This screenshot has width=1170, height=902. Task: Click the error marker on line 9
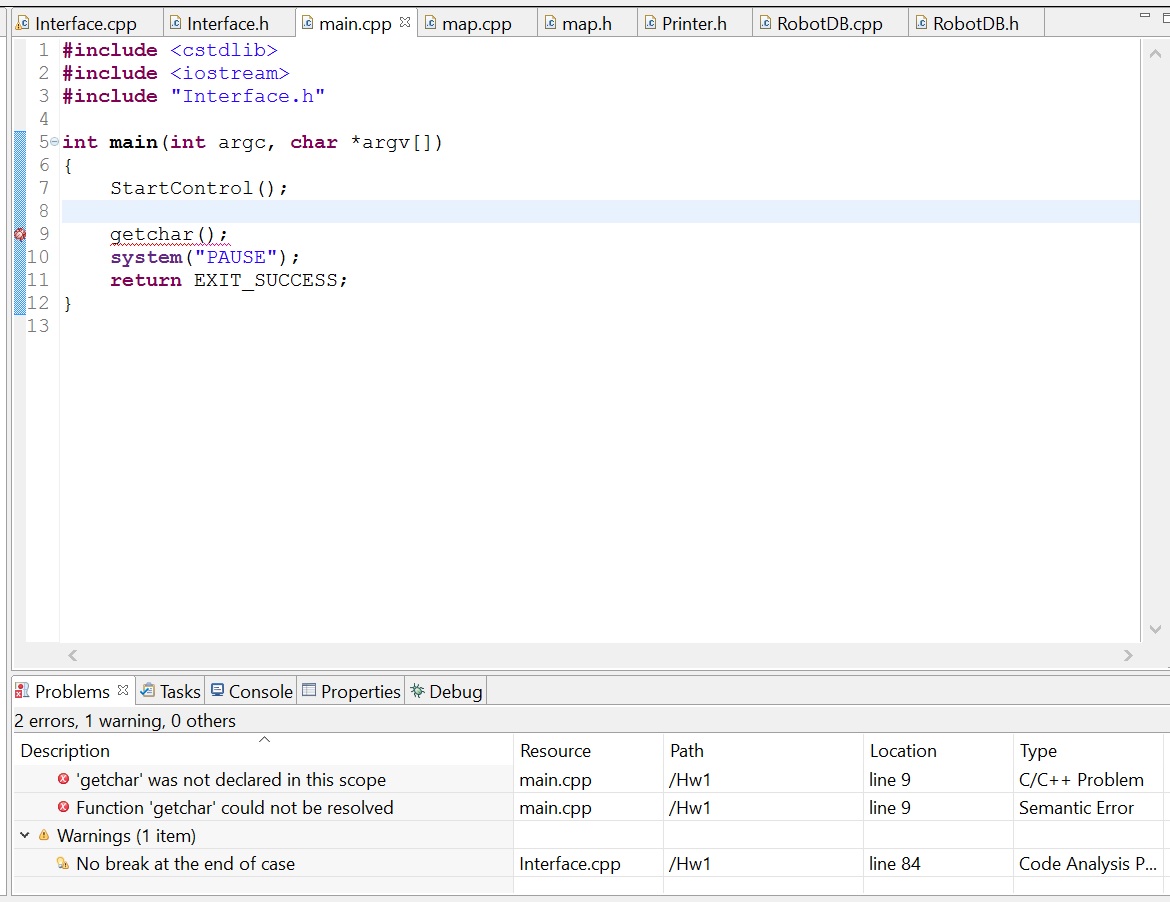pyautogui.click(x=19, y=234)
